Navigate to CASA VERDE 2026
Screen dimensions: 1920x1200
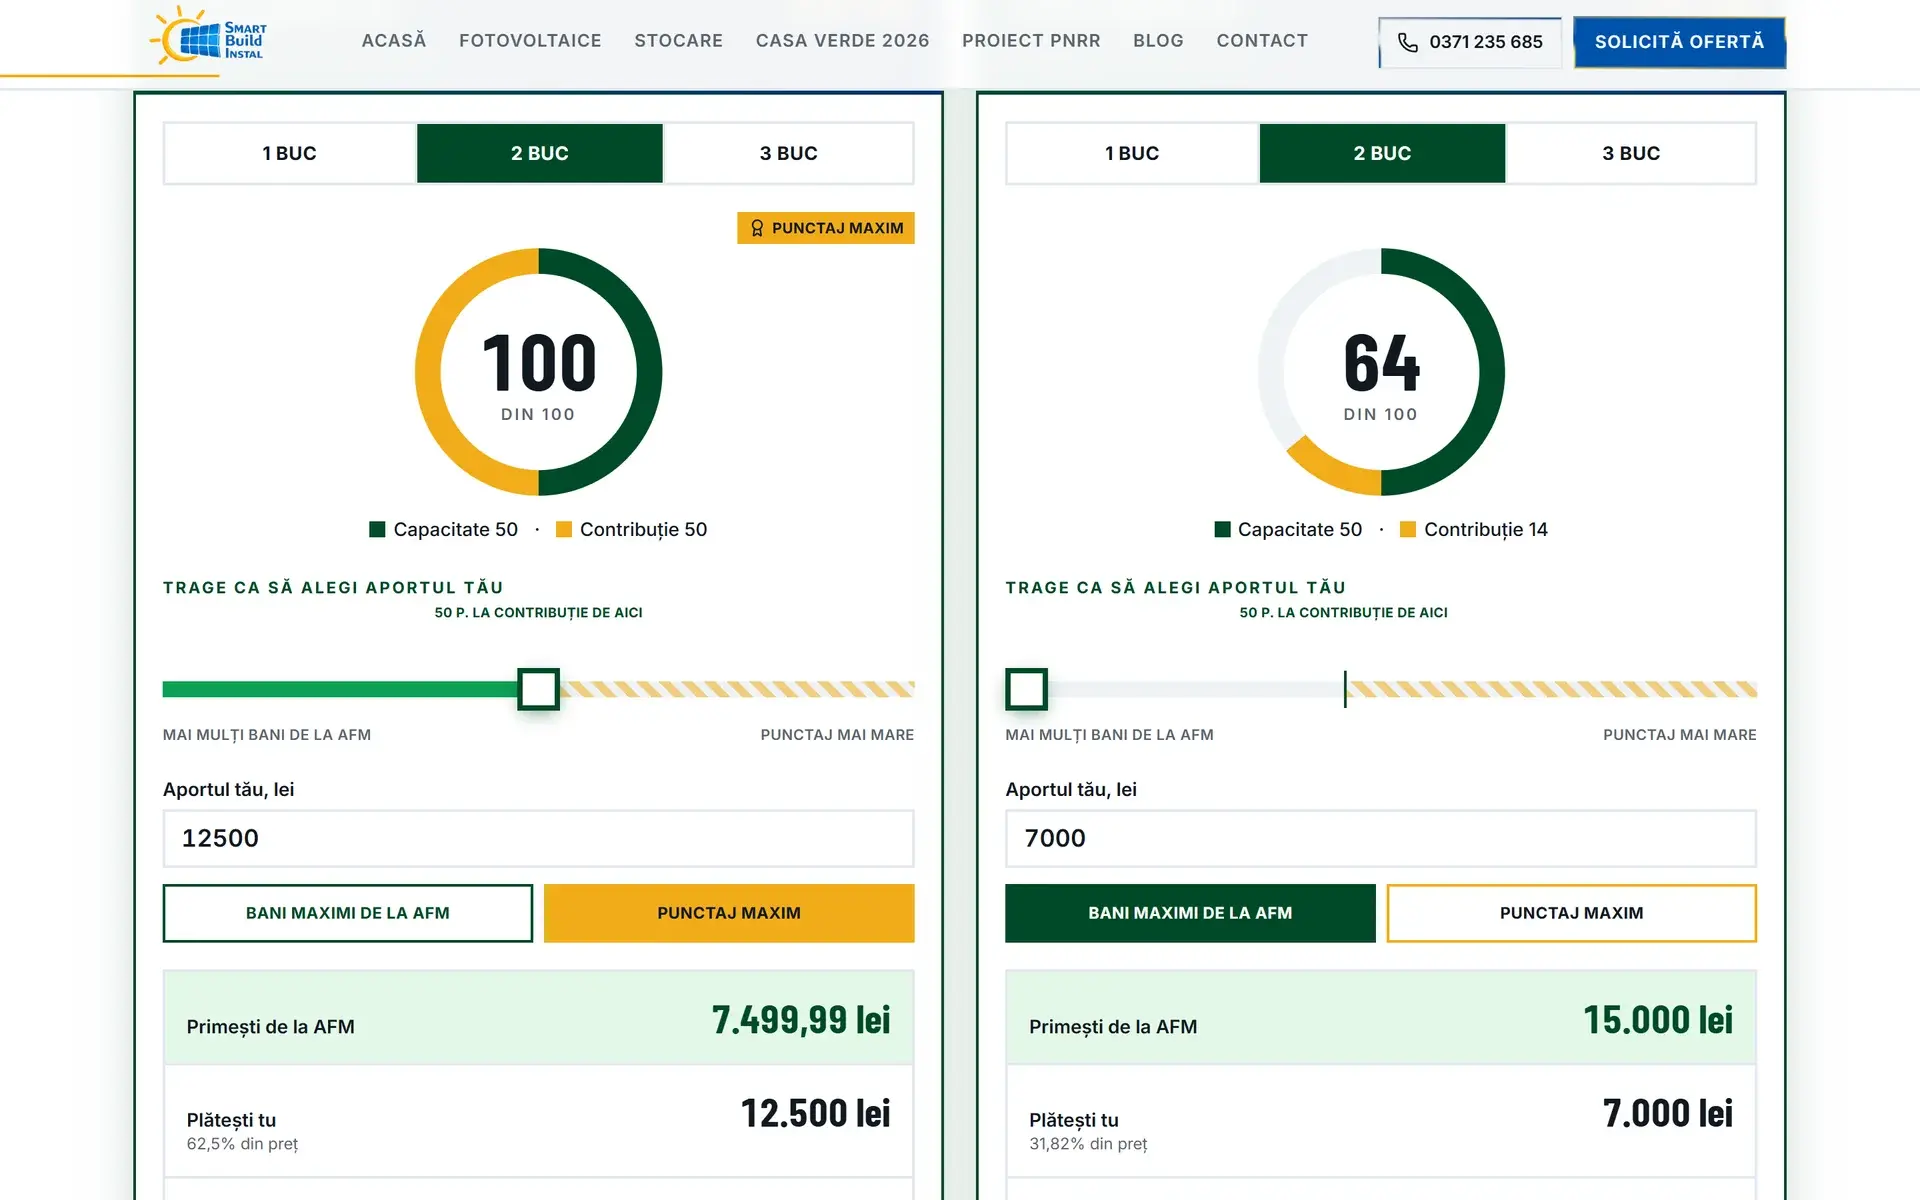point(843,41)
